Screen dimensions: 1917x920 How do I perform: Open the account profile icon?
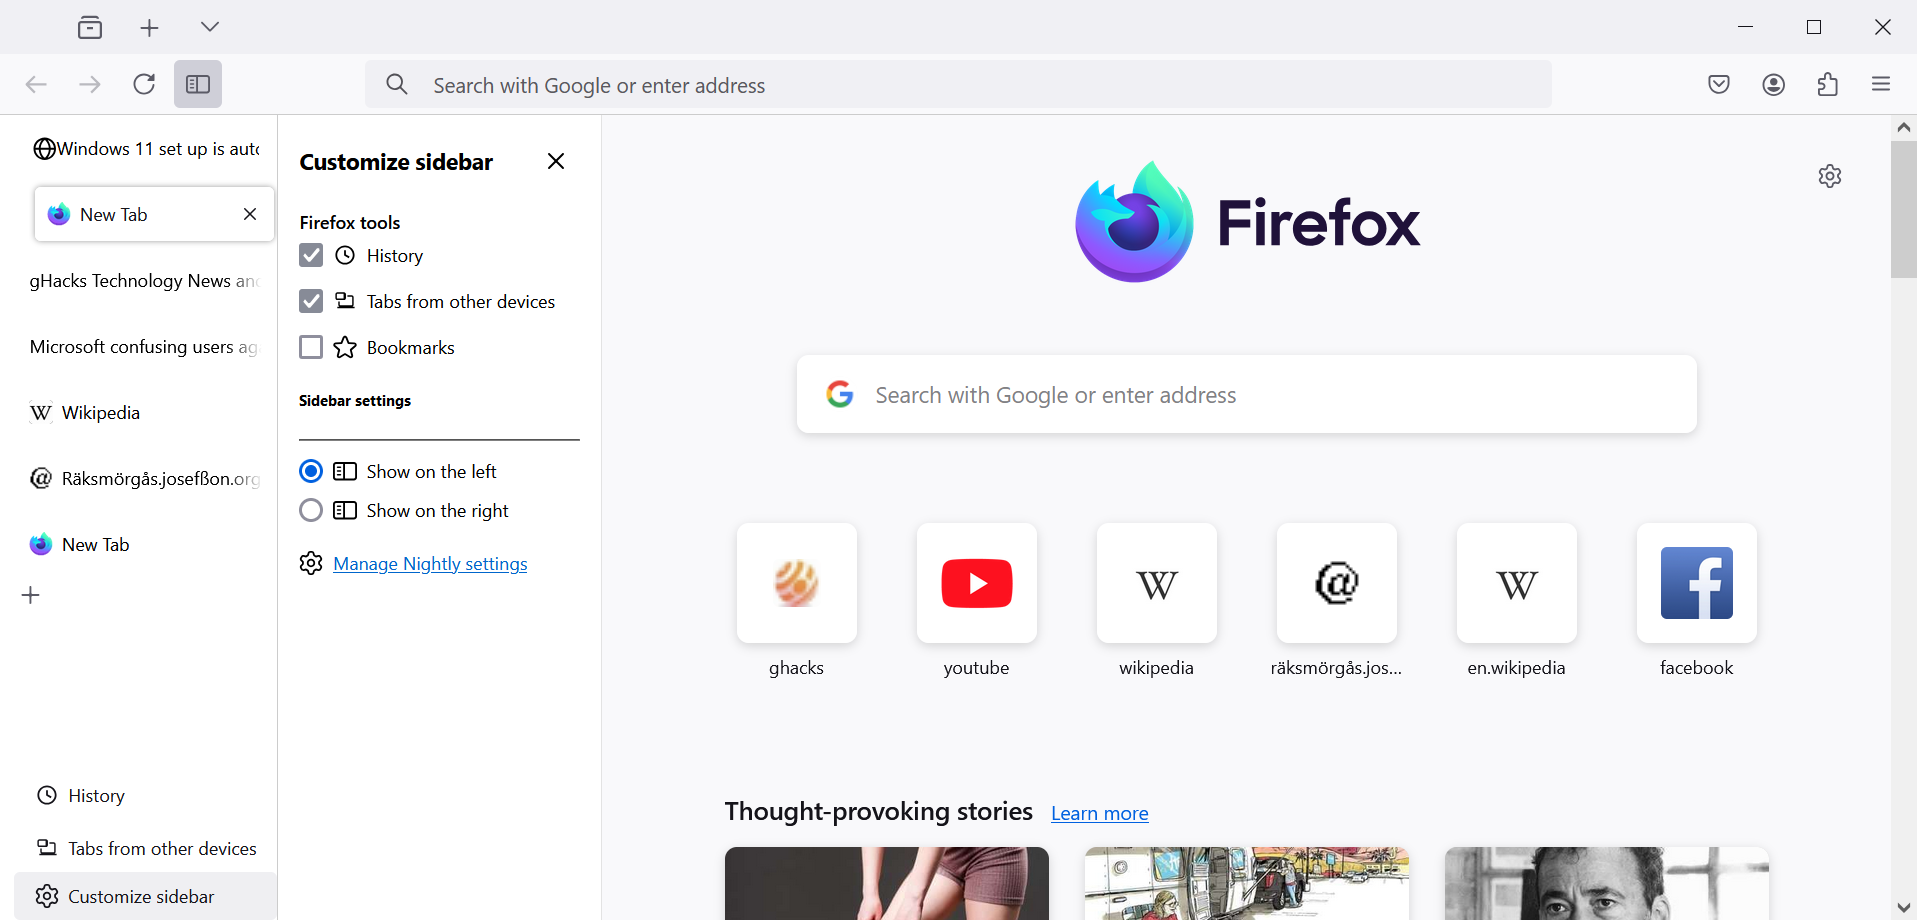(x=1774, y=84)
